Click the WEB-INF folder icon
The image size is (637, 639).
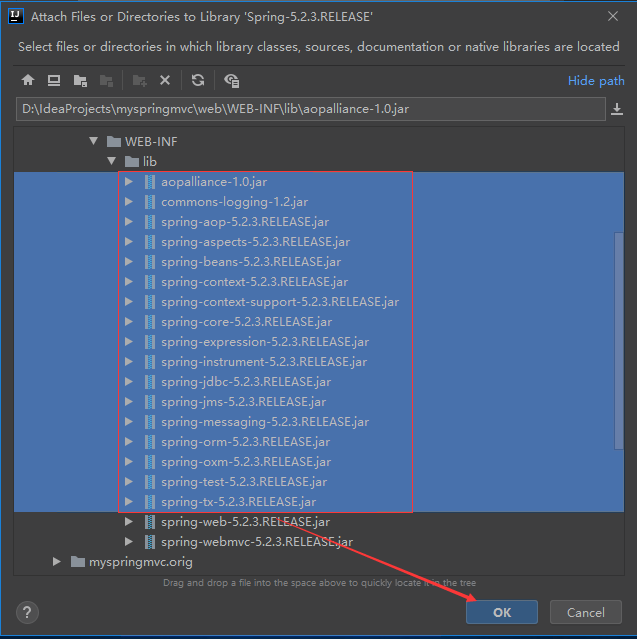[114, 142]
